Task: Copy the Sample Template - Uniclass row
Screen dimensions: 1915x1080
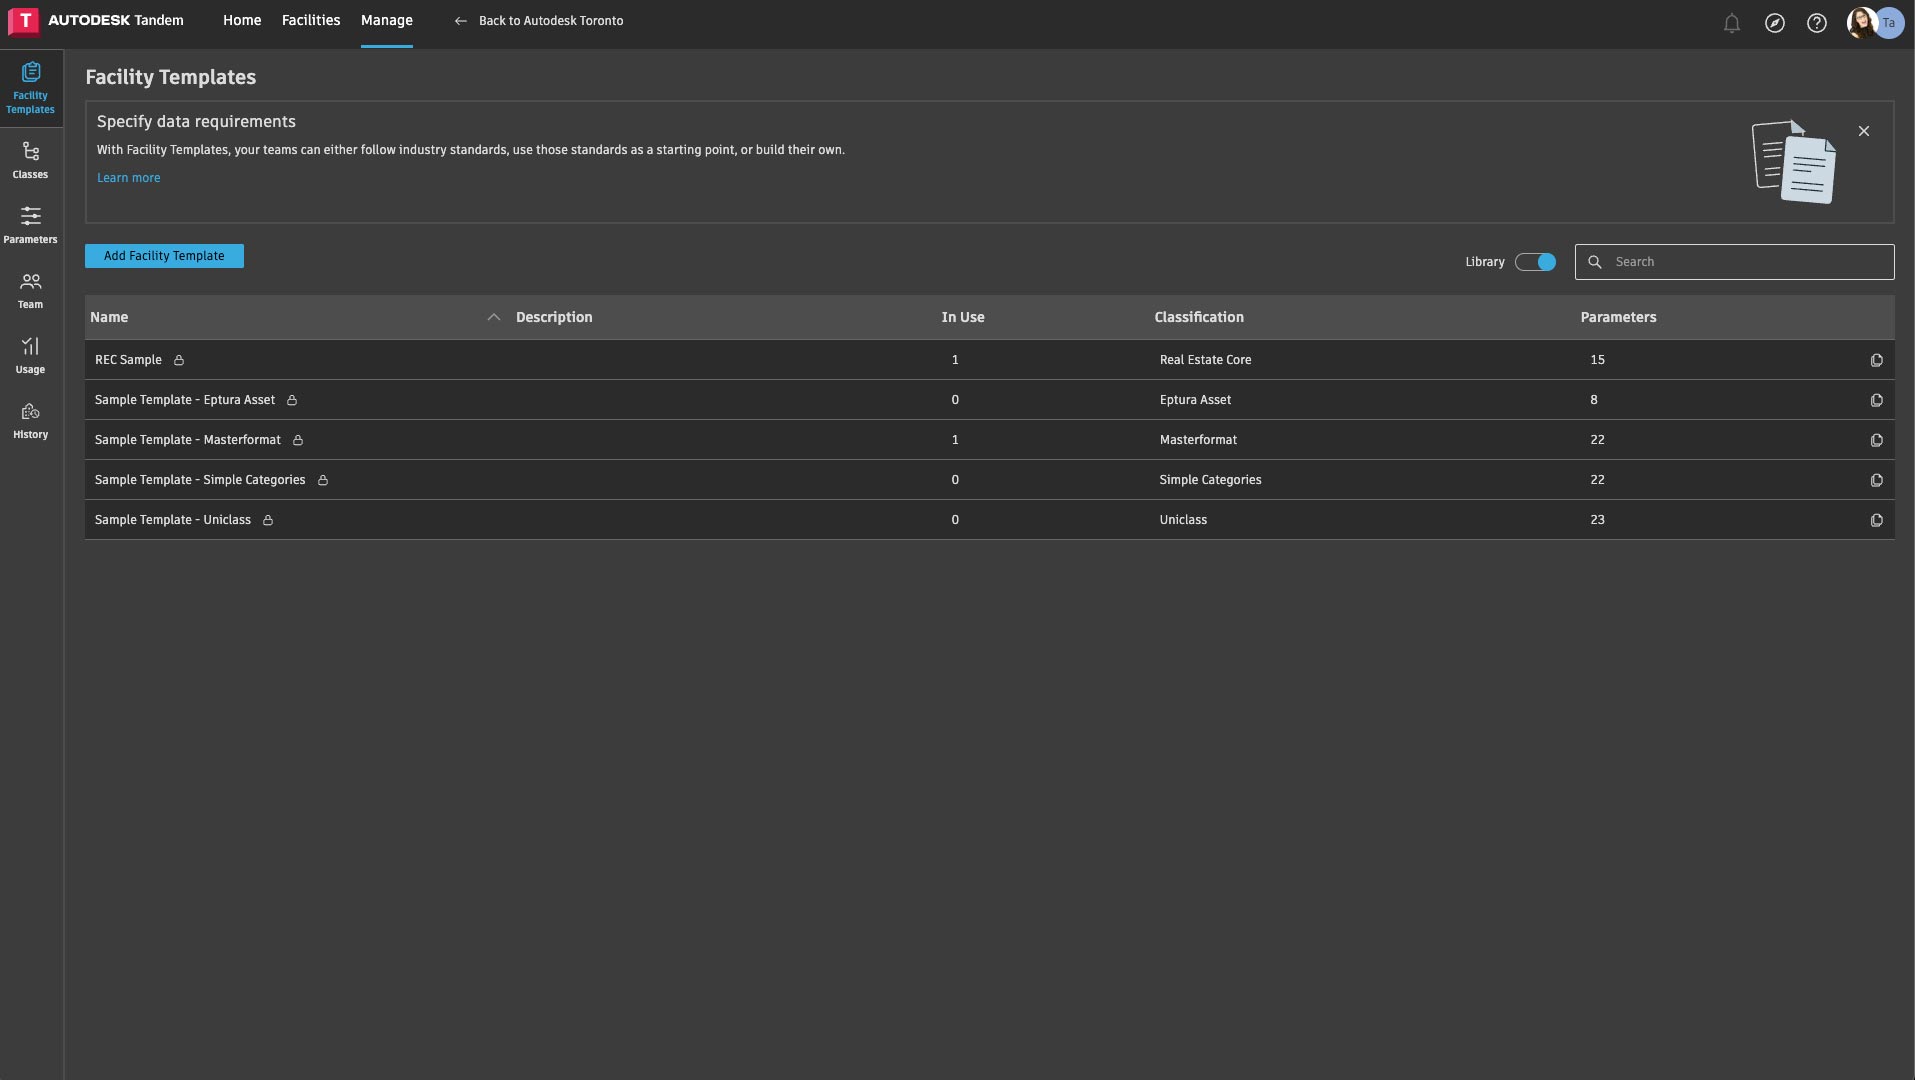Action: [x=1876, y=520]
